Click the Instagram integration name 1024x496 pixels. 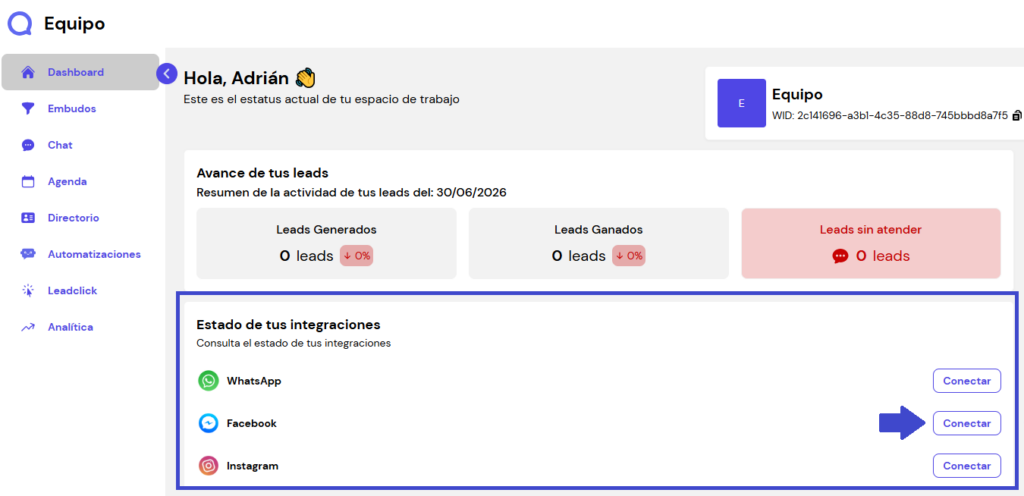pyautogui.click(x=253, y=466)
